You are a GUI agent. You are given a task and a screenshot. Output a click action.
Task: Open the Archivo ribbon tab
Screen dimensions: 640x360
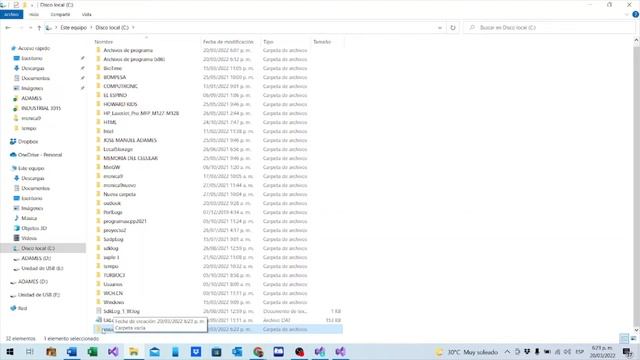[11, 14]
